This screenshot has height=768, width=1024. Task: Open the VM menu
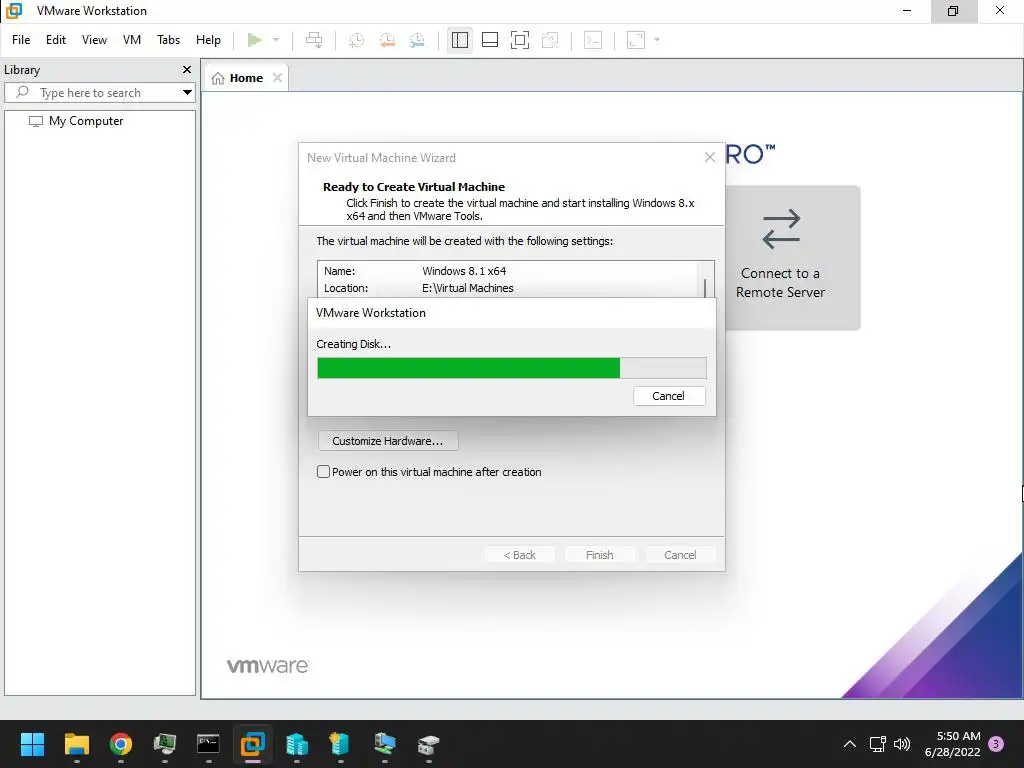132,40
